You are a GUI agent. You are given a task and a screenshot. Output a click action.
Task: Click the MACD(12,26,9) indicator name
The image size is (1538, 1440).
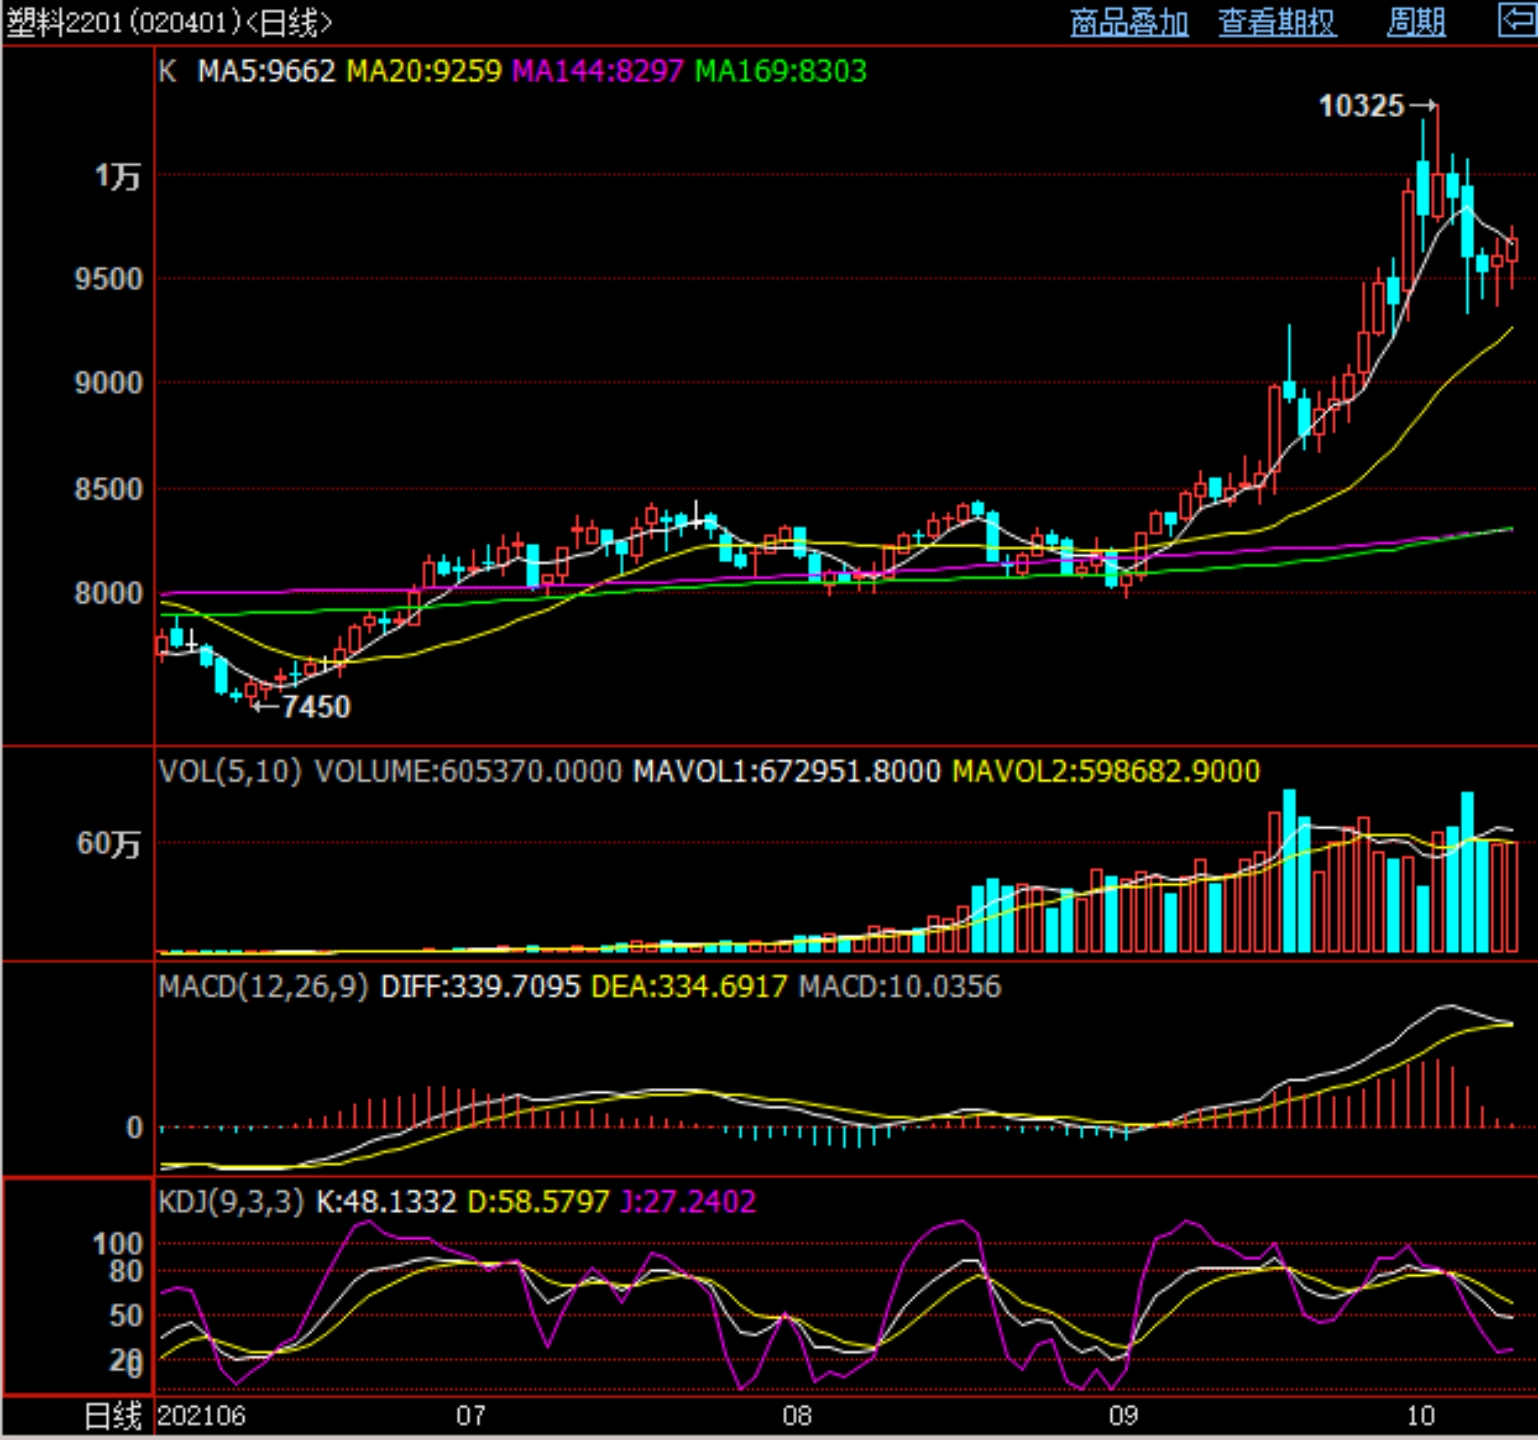(x=263, y=987)
